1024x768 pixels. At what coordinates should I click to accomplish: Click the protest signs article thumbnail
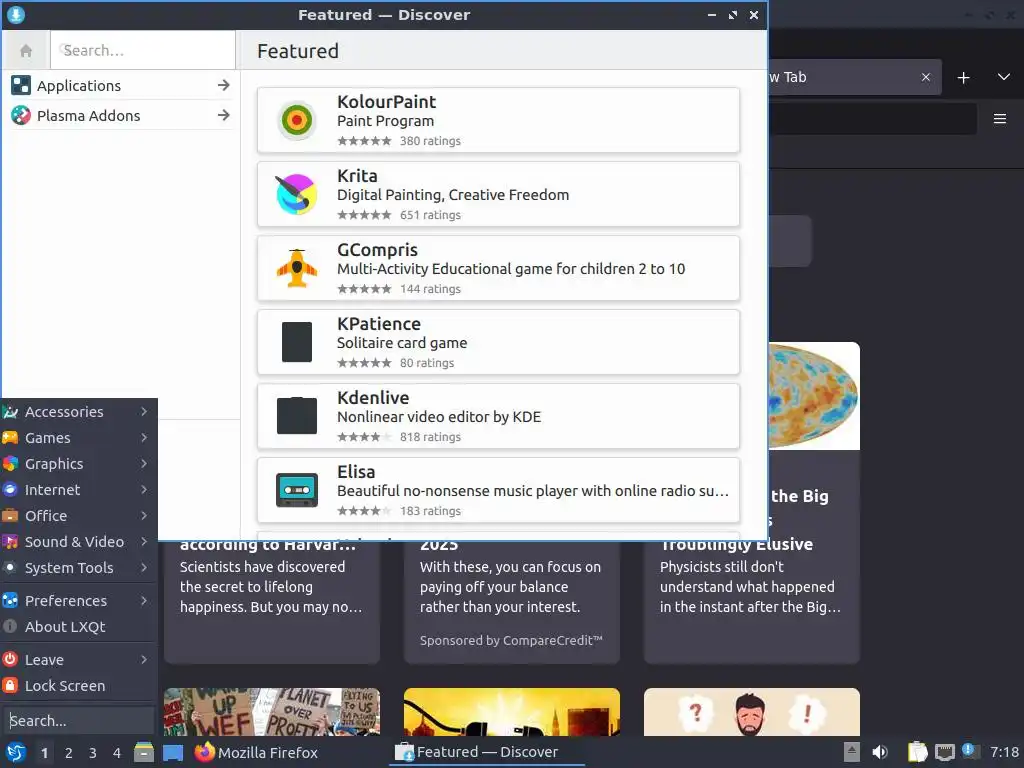[272, 712]
